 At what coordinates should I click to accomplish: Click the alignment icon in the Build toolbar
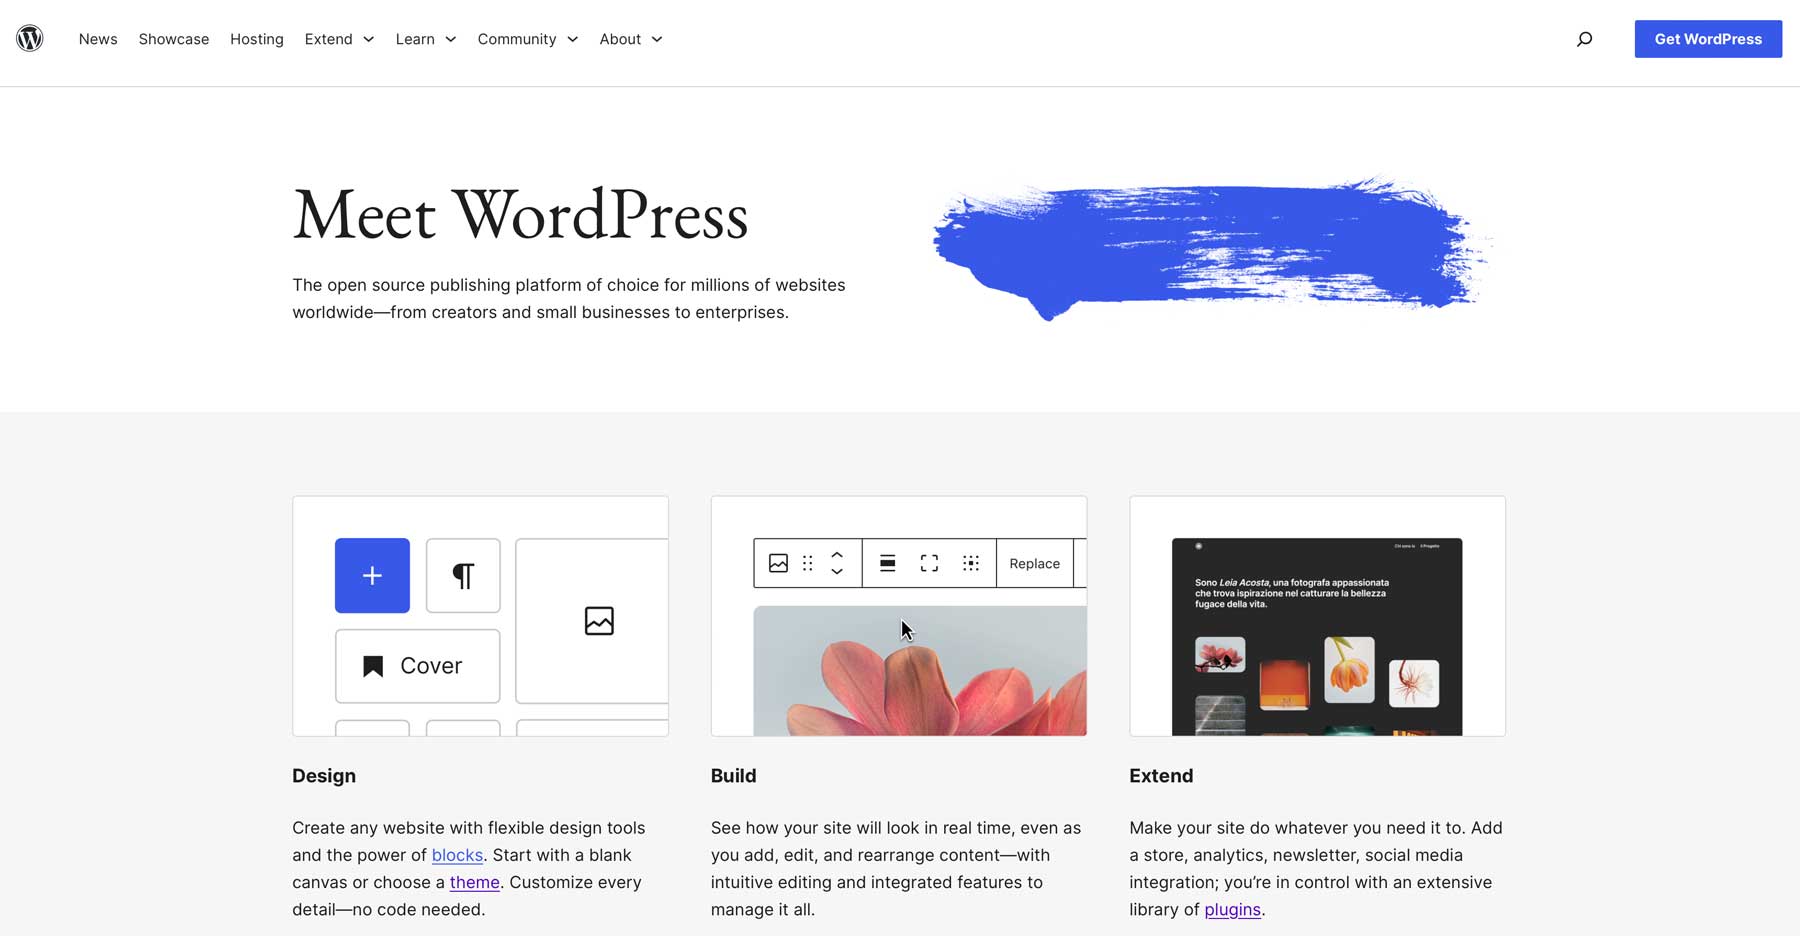pyautogui.click(x=887, y=563)
